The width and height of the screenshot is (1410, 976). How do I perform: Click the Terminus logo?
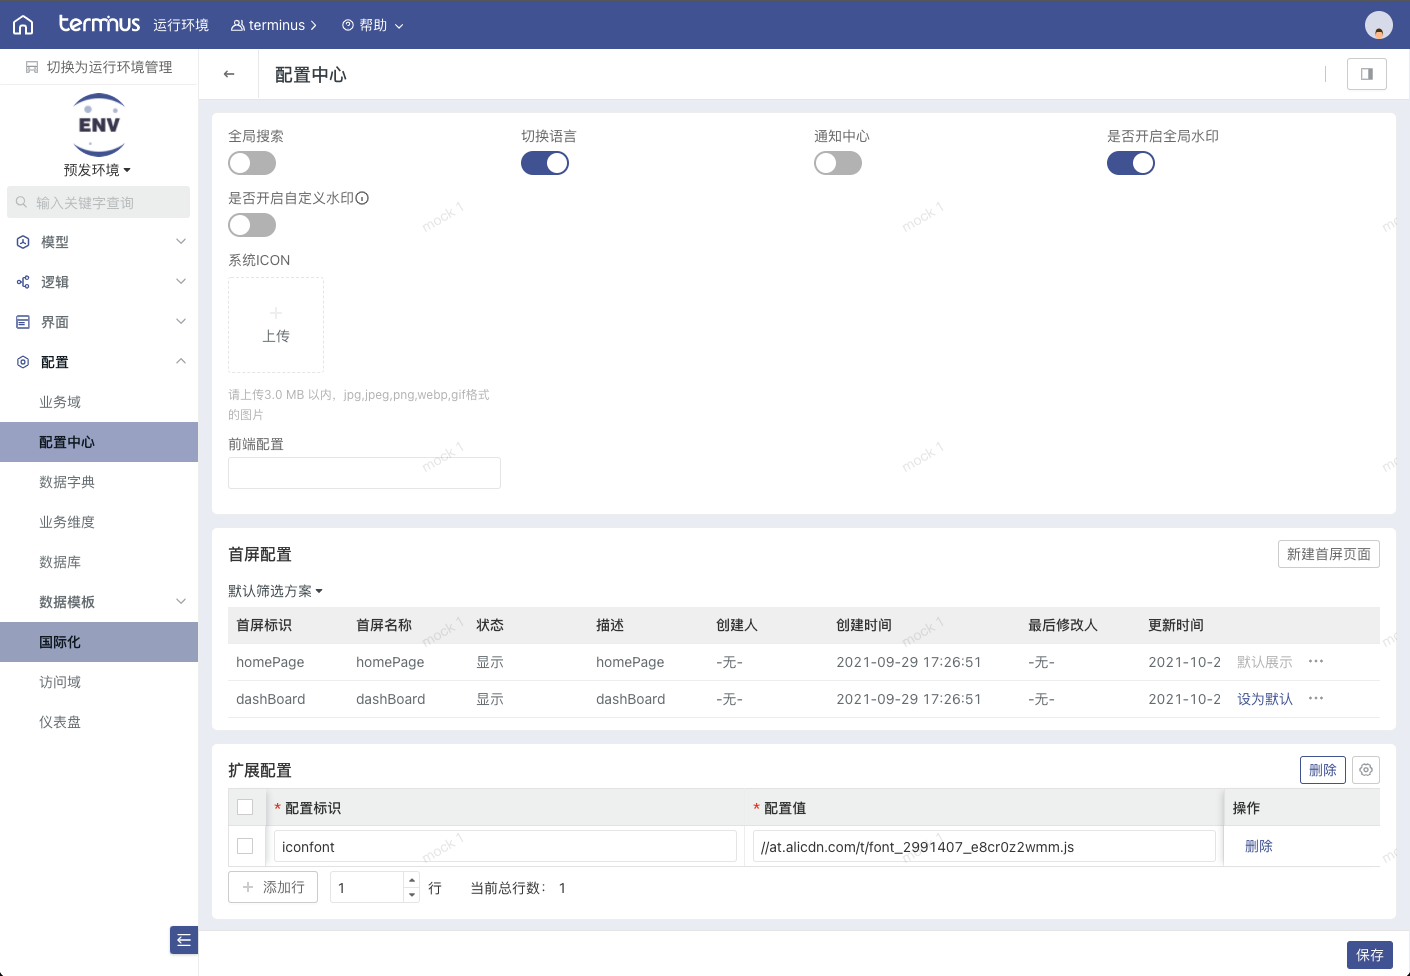click(x=99, y=24)
